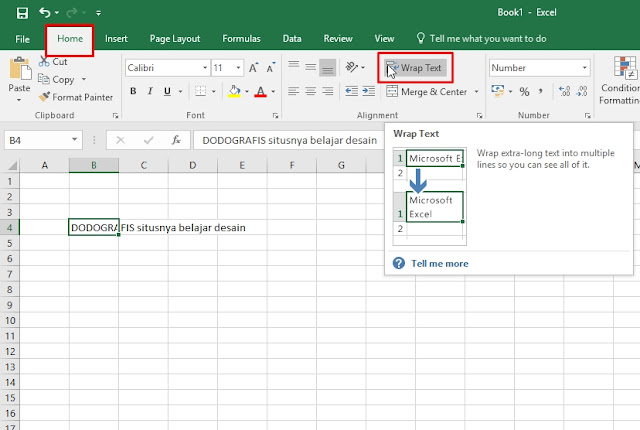Image resolution: width=640 pixels, height=430 pixels.
Task: Open the Data tab
Action: 292,39
